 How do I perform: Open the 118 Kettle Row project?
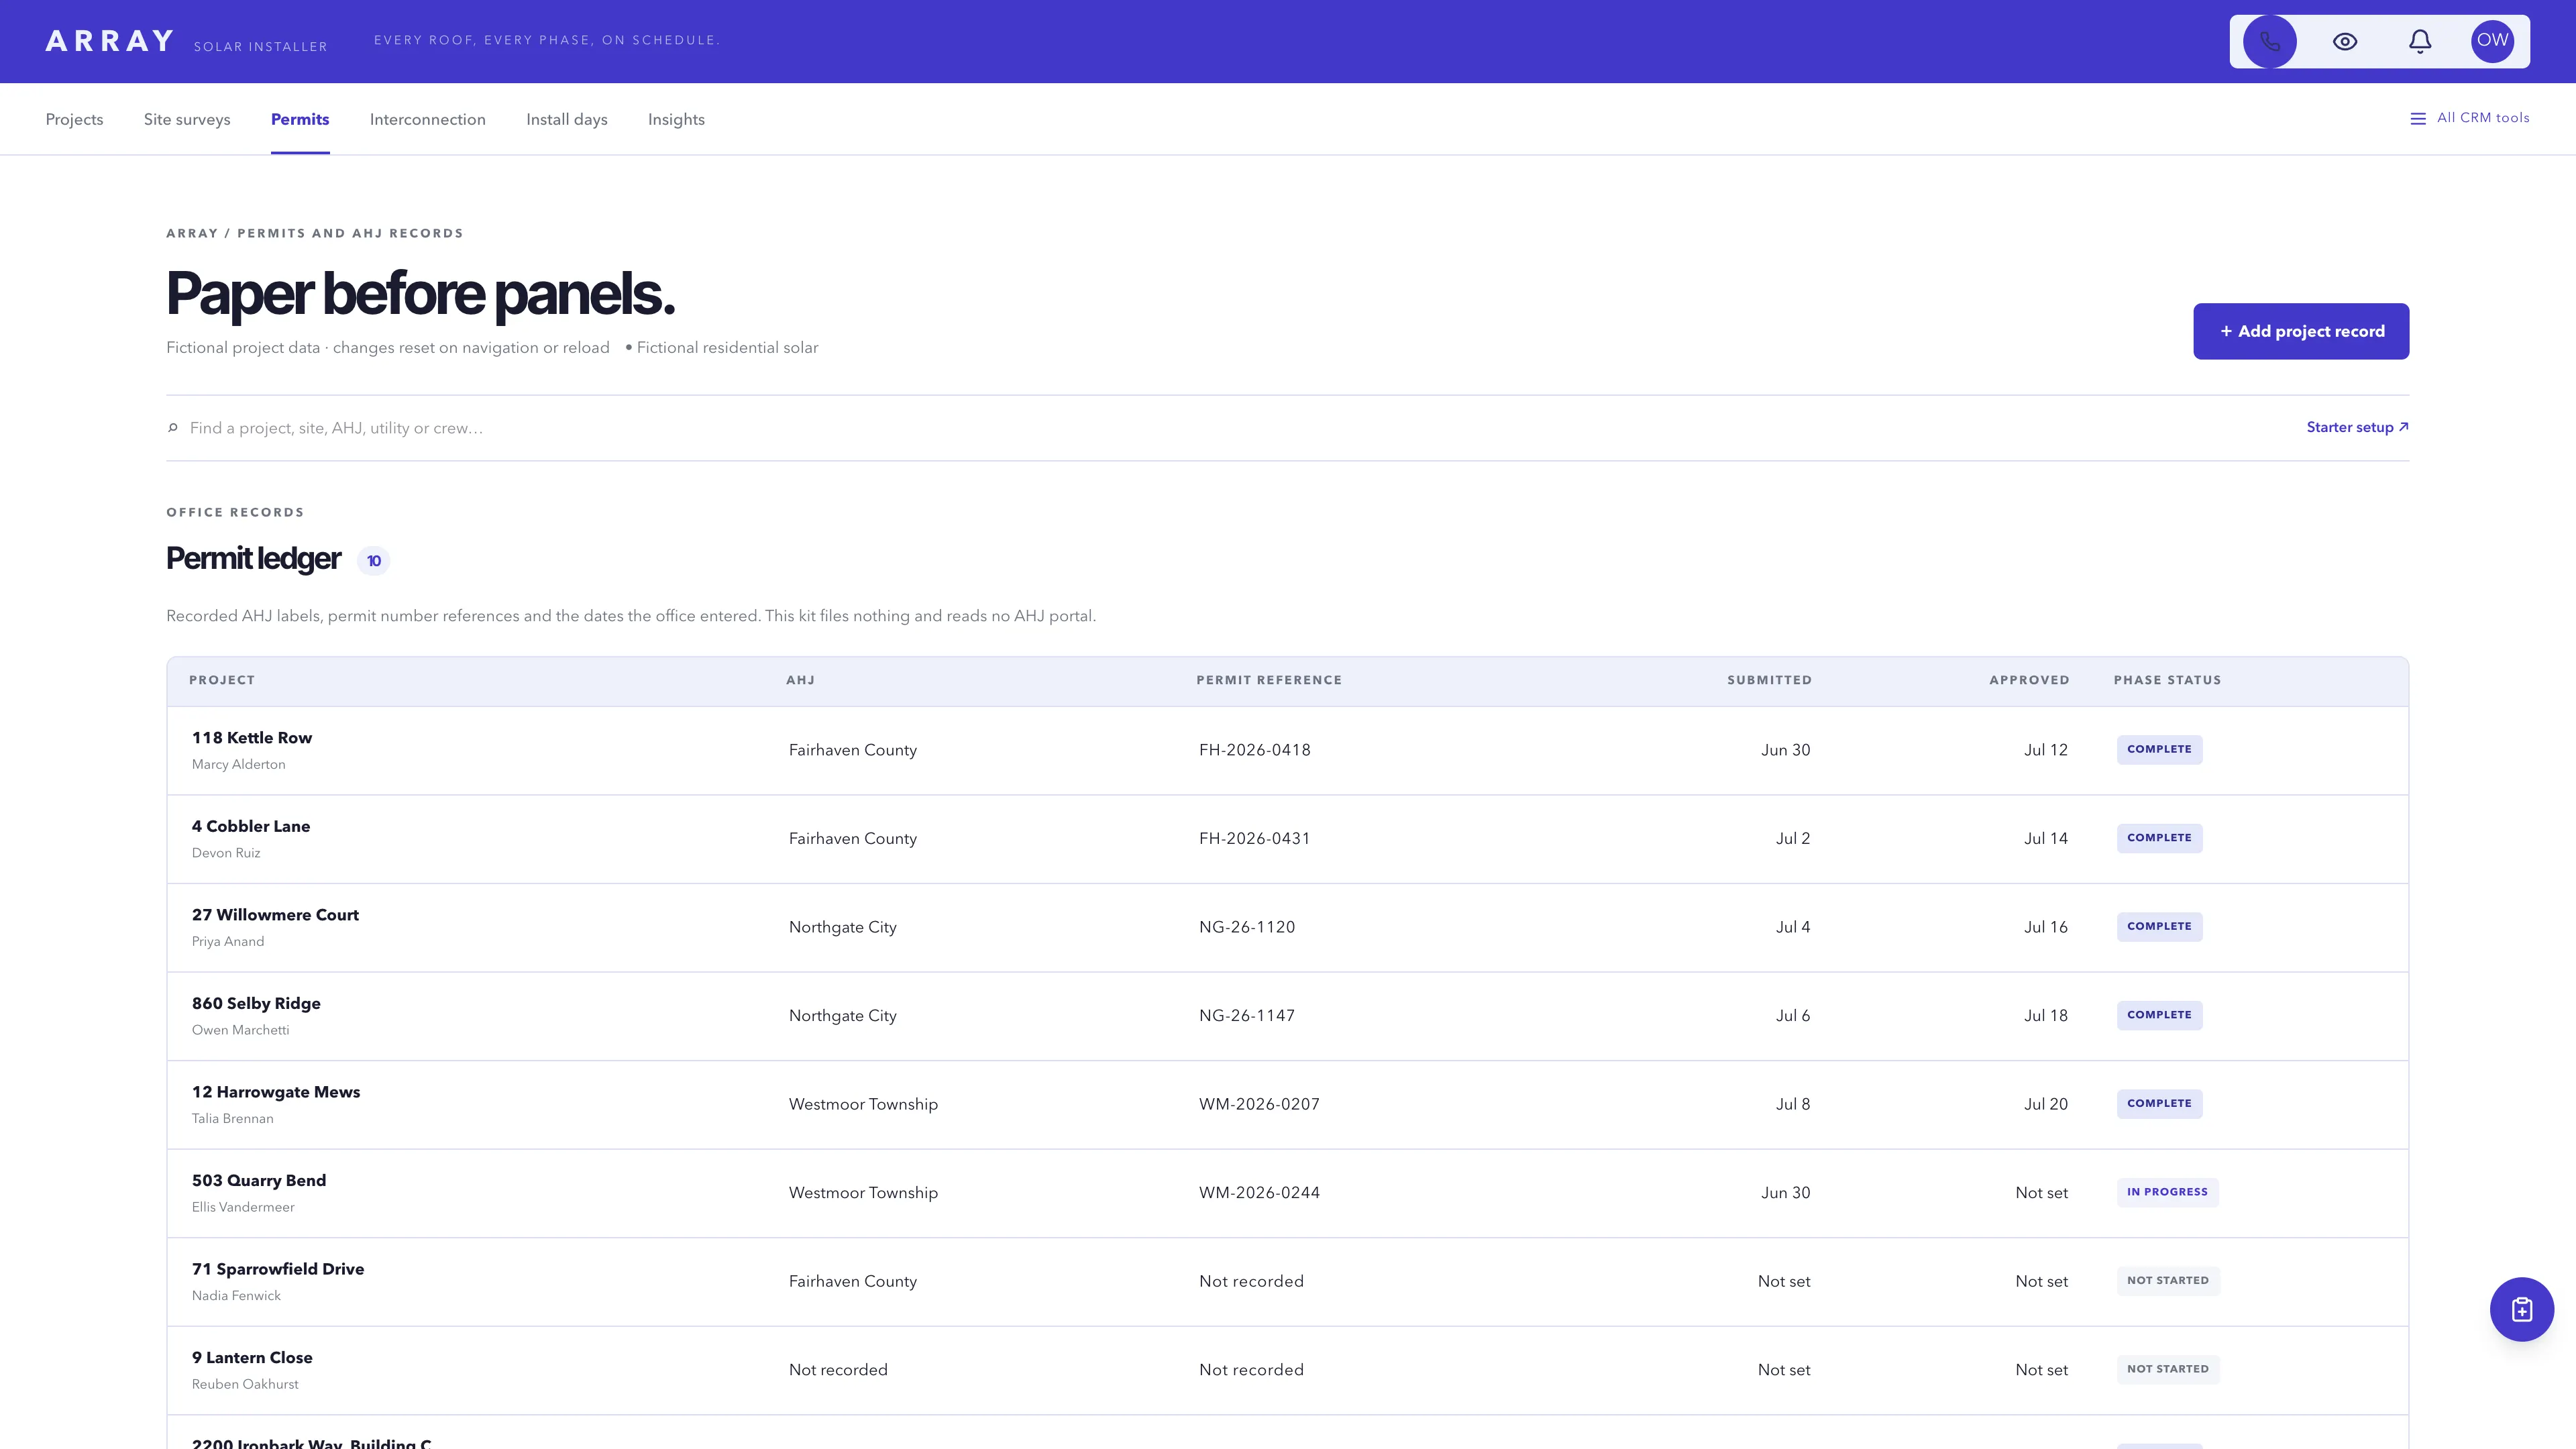(x=252, y=738)
